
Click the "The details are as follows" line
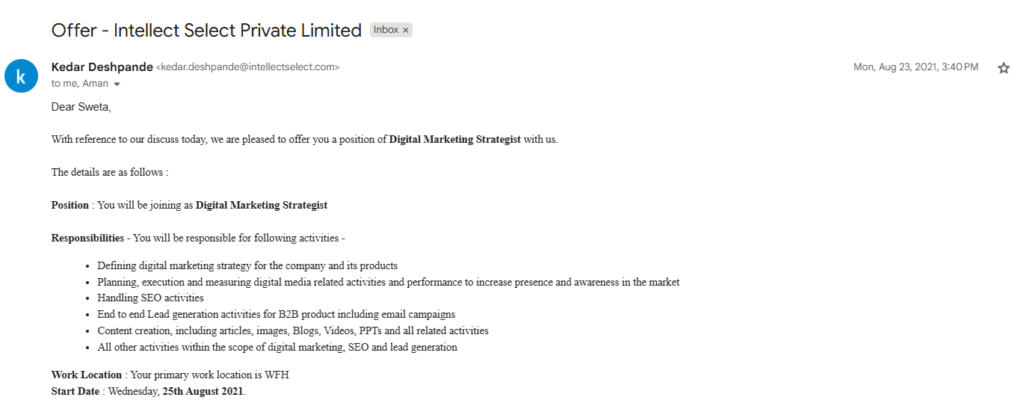(x=110, y=173)
